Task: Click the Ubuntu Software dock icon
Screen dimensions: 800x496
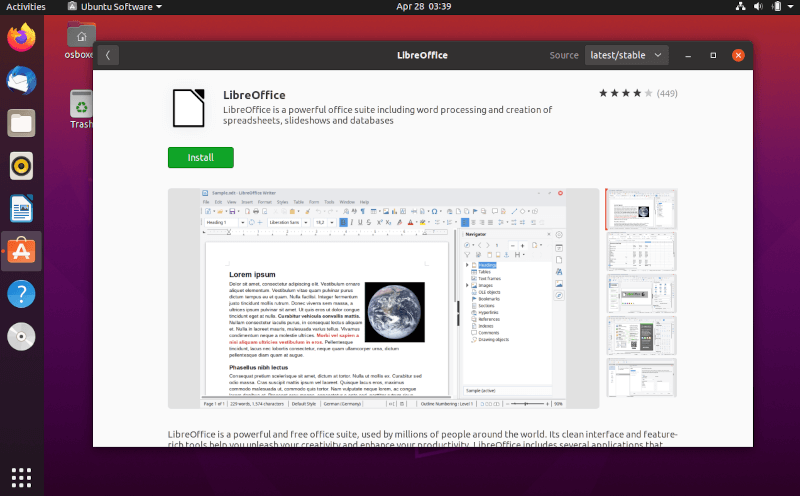Action: 21,251
